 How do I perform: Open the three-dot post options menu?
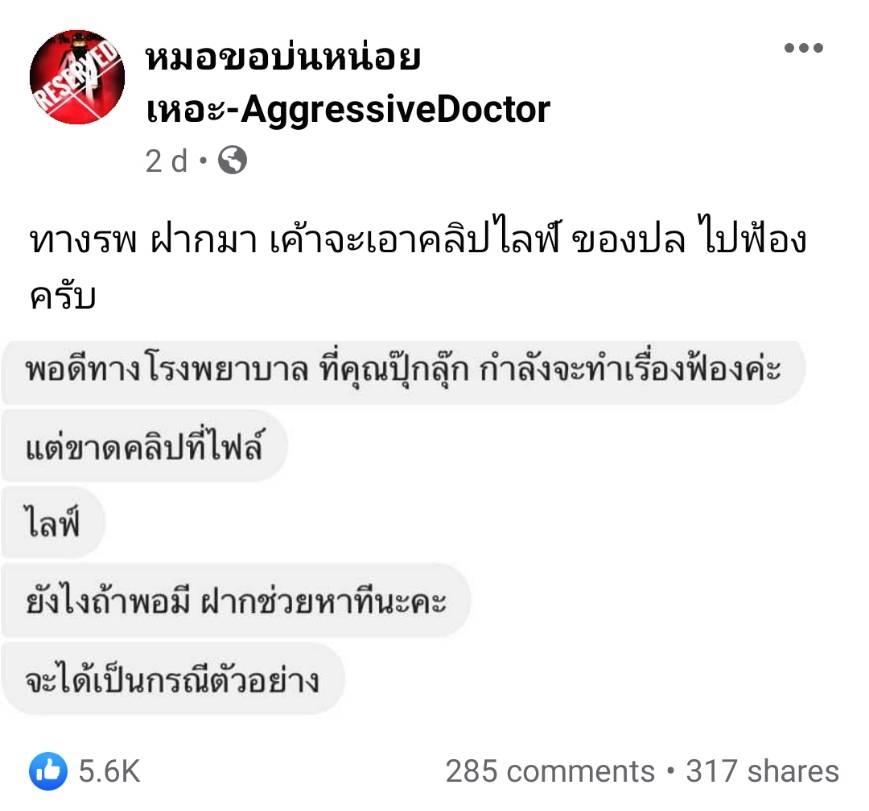[x=802, y=48]
